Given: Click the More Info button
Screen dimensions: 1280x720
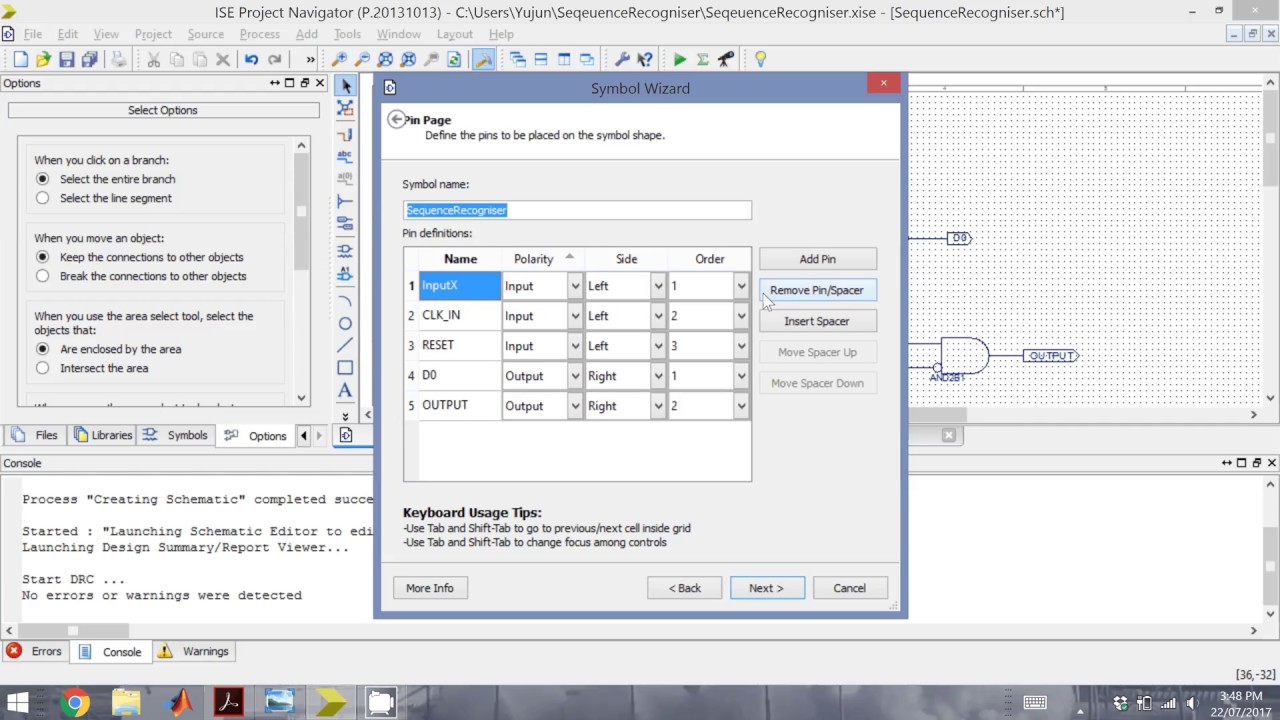Looking at the screenshot, I should click(430, 588).
